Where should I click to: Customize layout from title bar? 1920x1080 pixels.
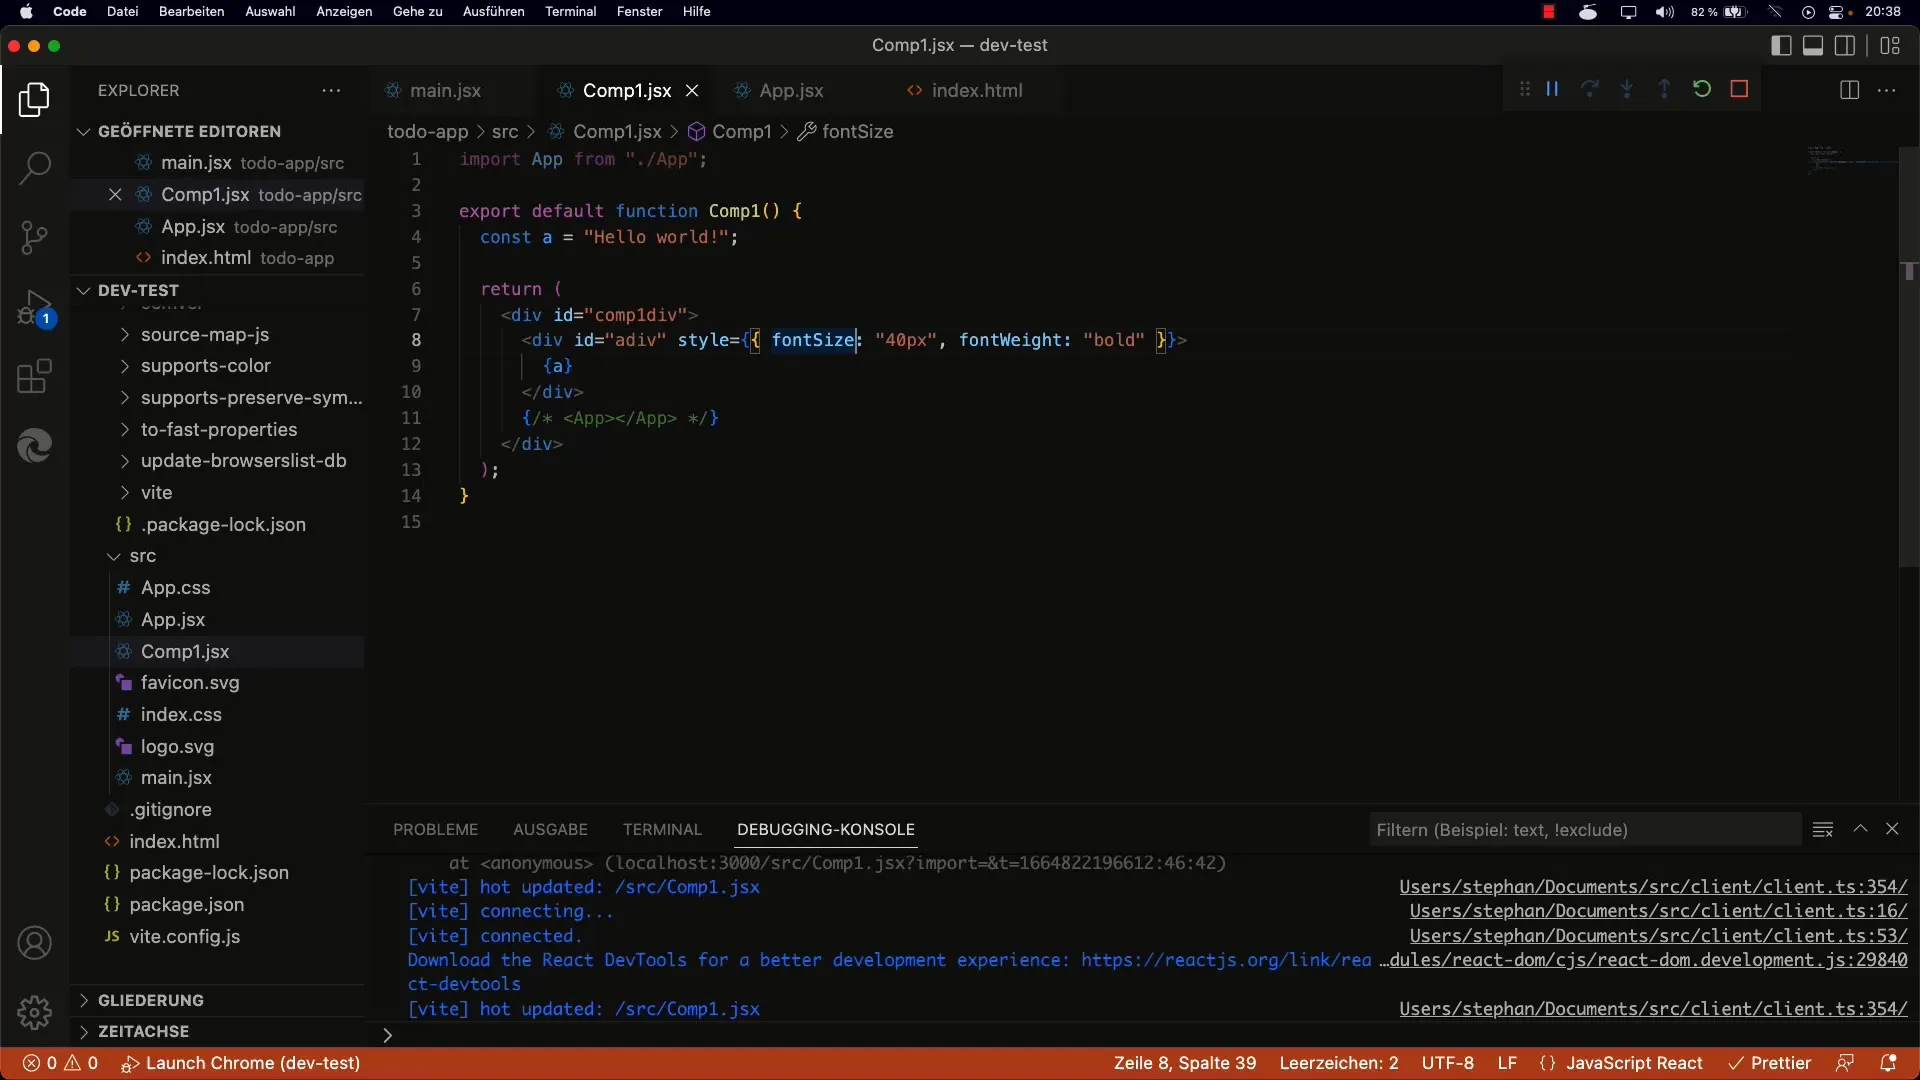(x=1890, y=45)
